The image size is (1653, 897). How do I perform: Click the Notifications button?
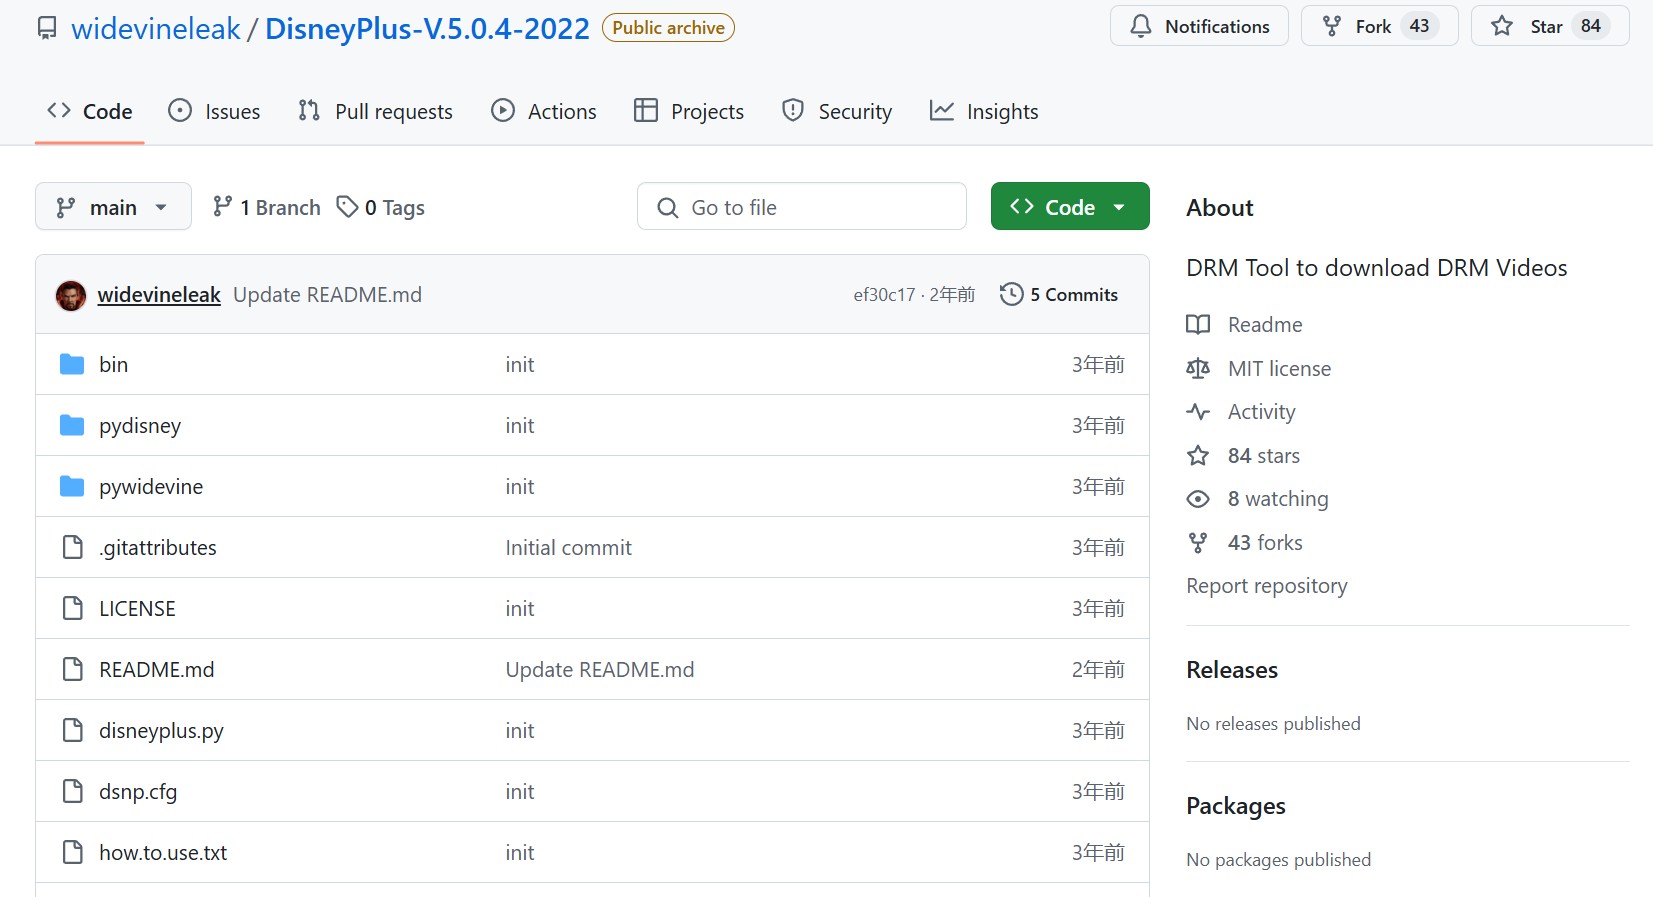1199,26
